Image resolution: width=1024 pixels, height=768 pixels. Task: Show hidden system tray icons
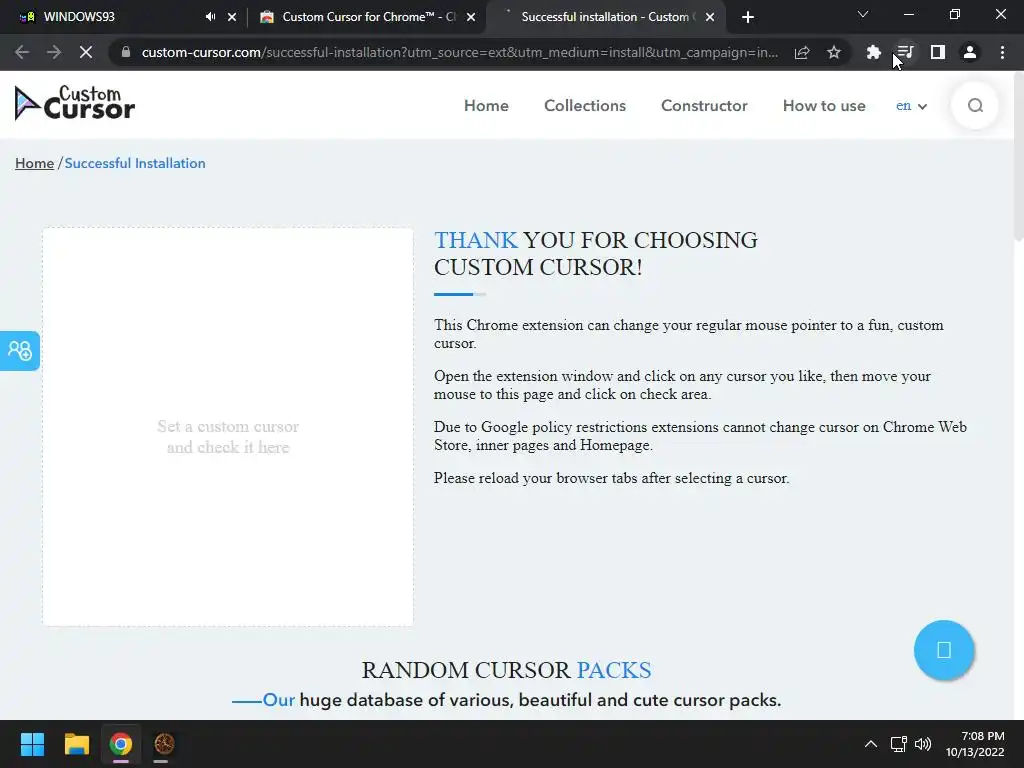pos(871,744)
